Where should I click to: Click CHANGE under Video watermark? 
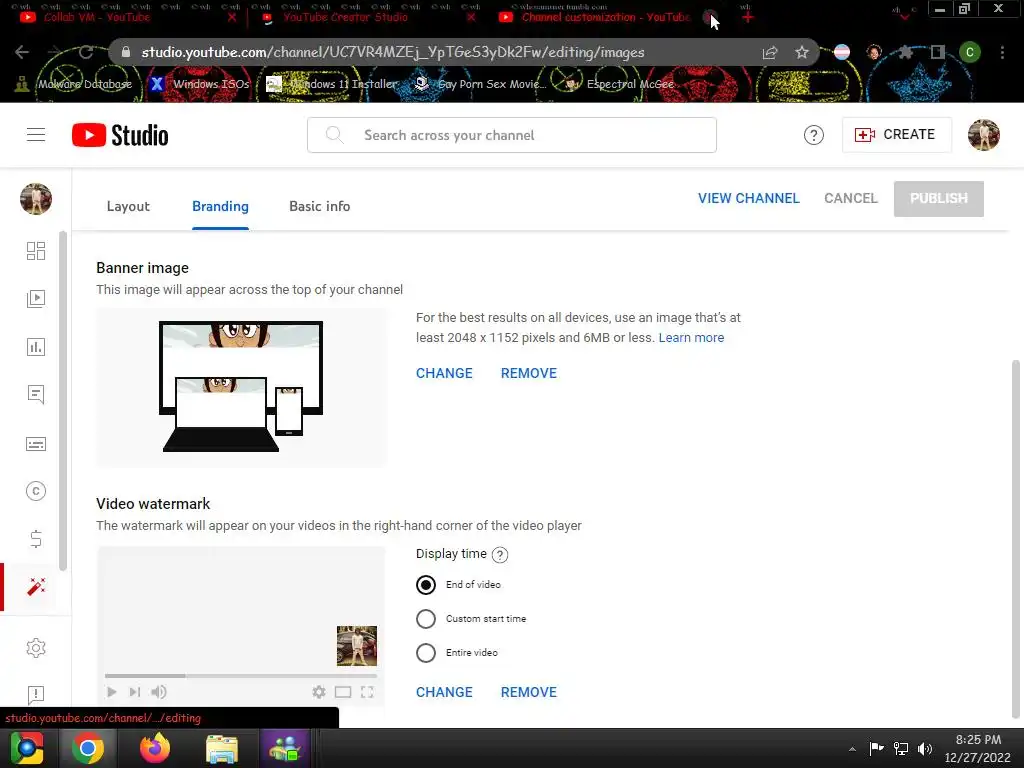click(444, 692)
